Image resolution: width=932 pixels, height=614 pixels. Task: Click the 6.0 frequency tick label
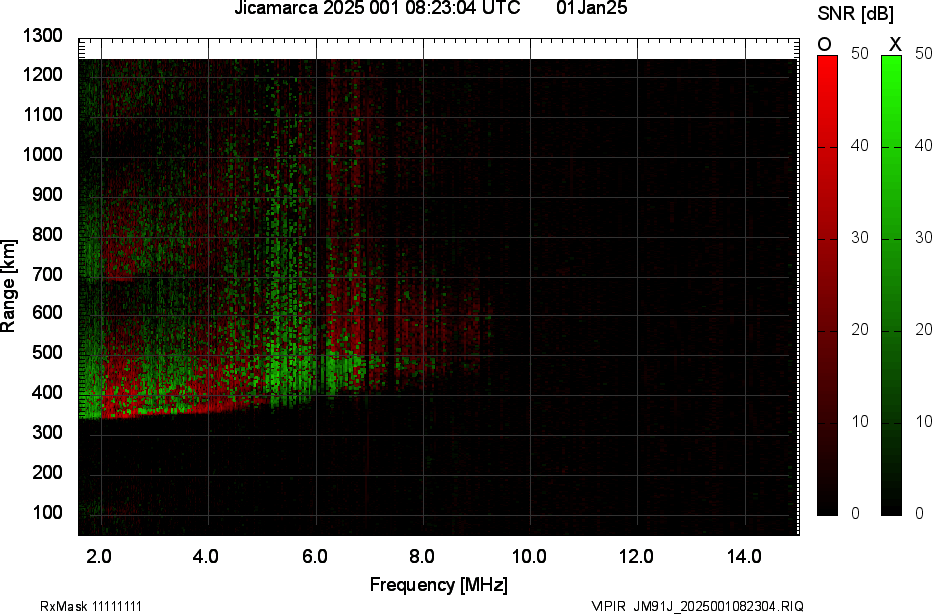pos(314,556)
